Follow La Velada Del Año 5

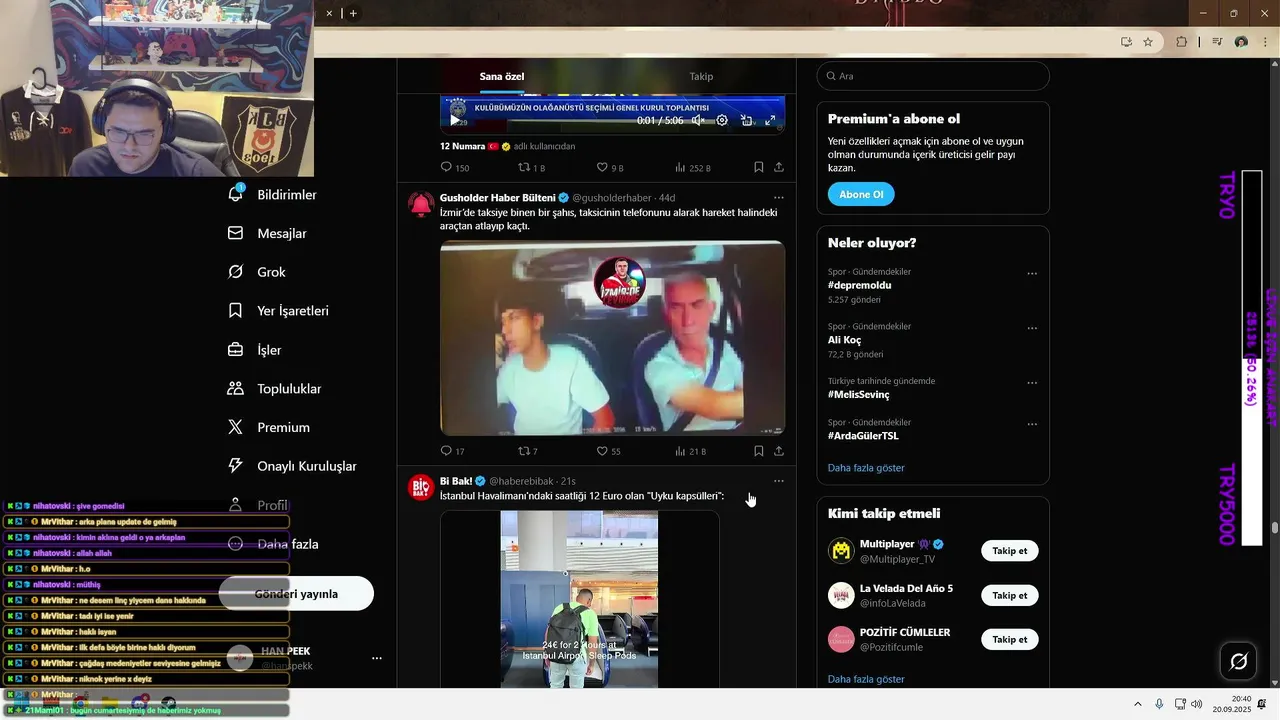tap(1010, 595)
